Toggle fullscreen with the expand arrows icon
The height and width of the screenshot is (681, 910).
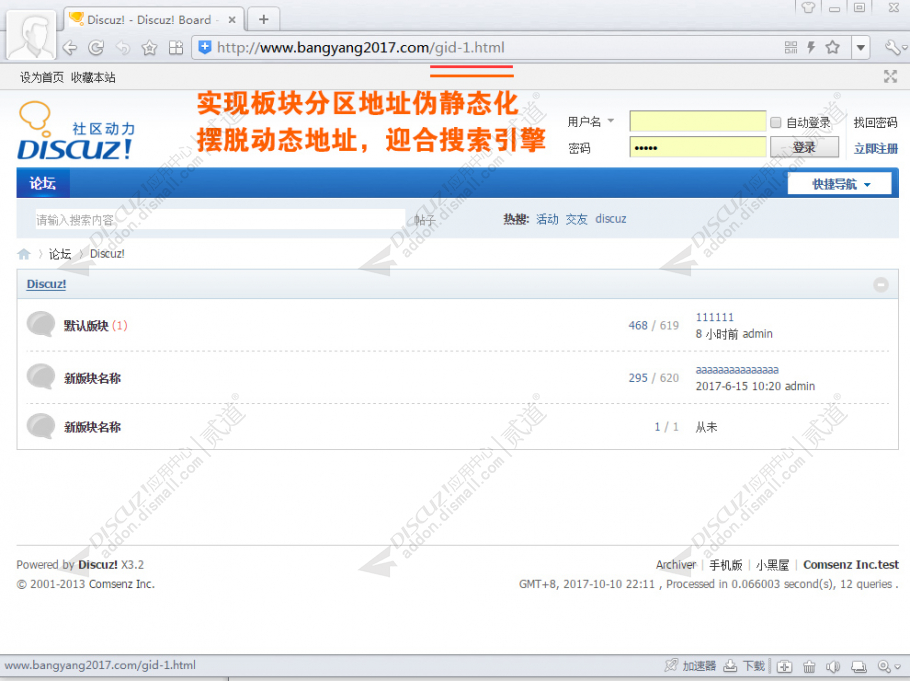coord(890,76)
